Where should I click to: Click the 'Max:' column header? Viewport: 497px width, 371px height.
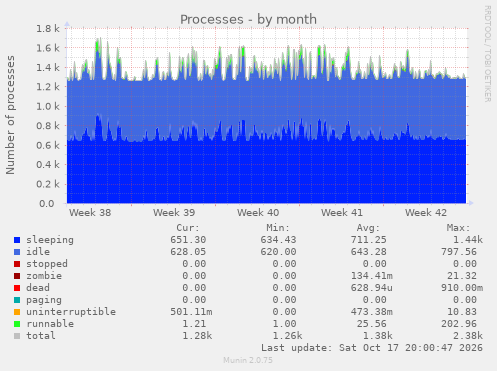coord(458,228)
